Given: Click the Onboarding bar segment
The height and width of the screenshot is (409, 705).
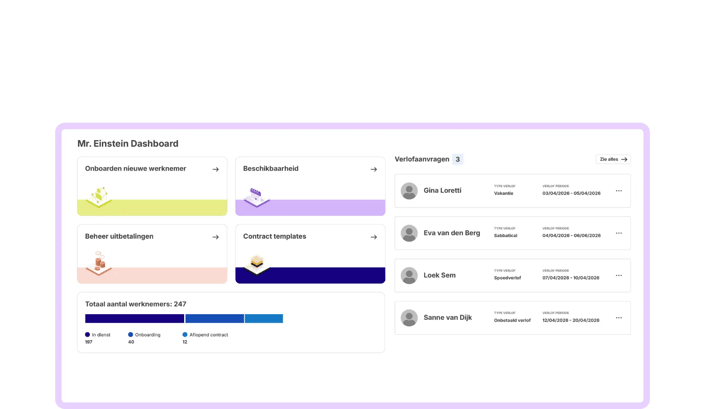Looking at the screenshot, I should 214,319.
